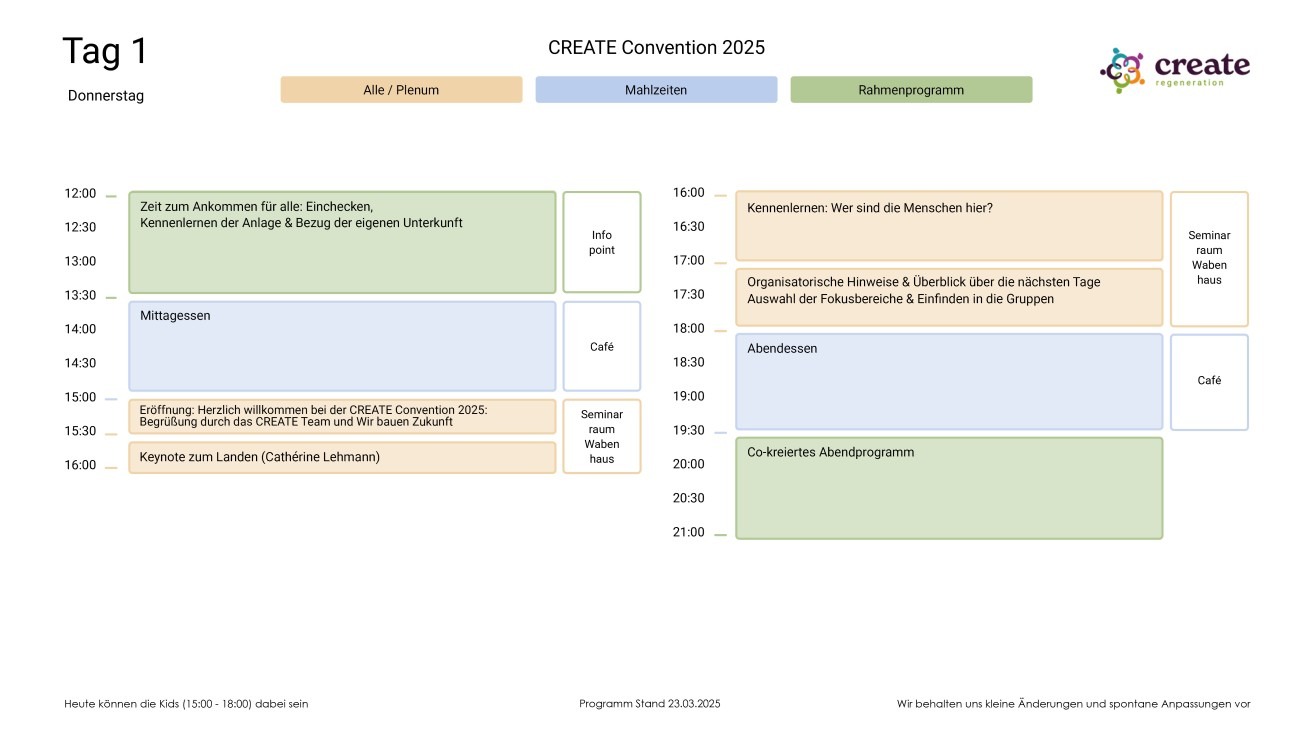This screenshot has width=1300, height=731.
Task: Click the 14:30 time label
Action: pos(80,363)
